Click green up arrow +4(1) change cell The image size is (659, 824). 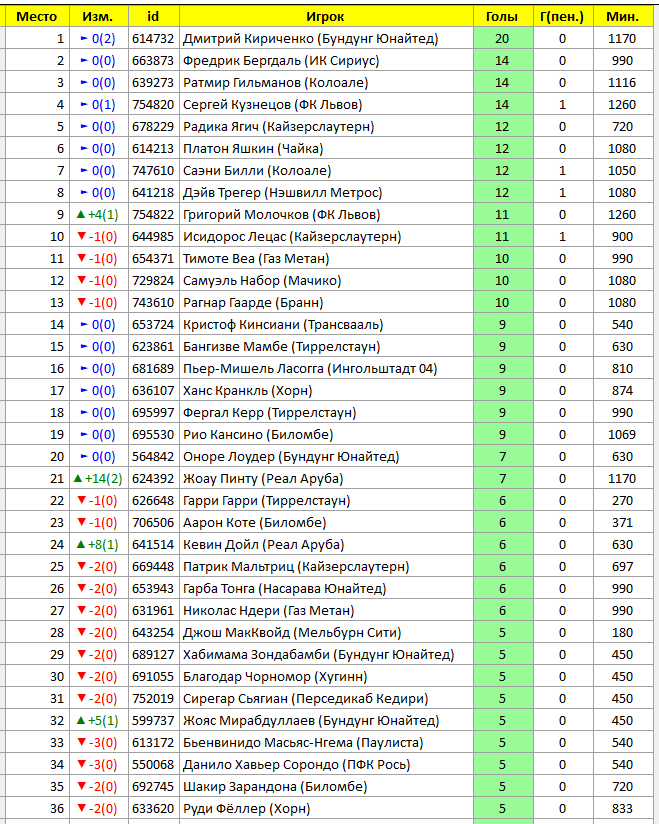tap(99, 214)
